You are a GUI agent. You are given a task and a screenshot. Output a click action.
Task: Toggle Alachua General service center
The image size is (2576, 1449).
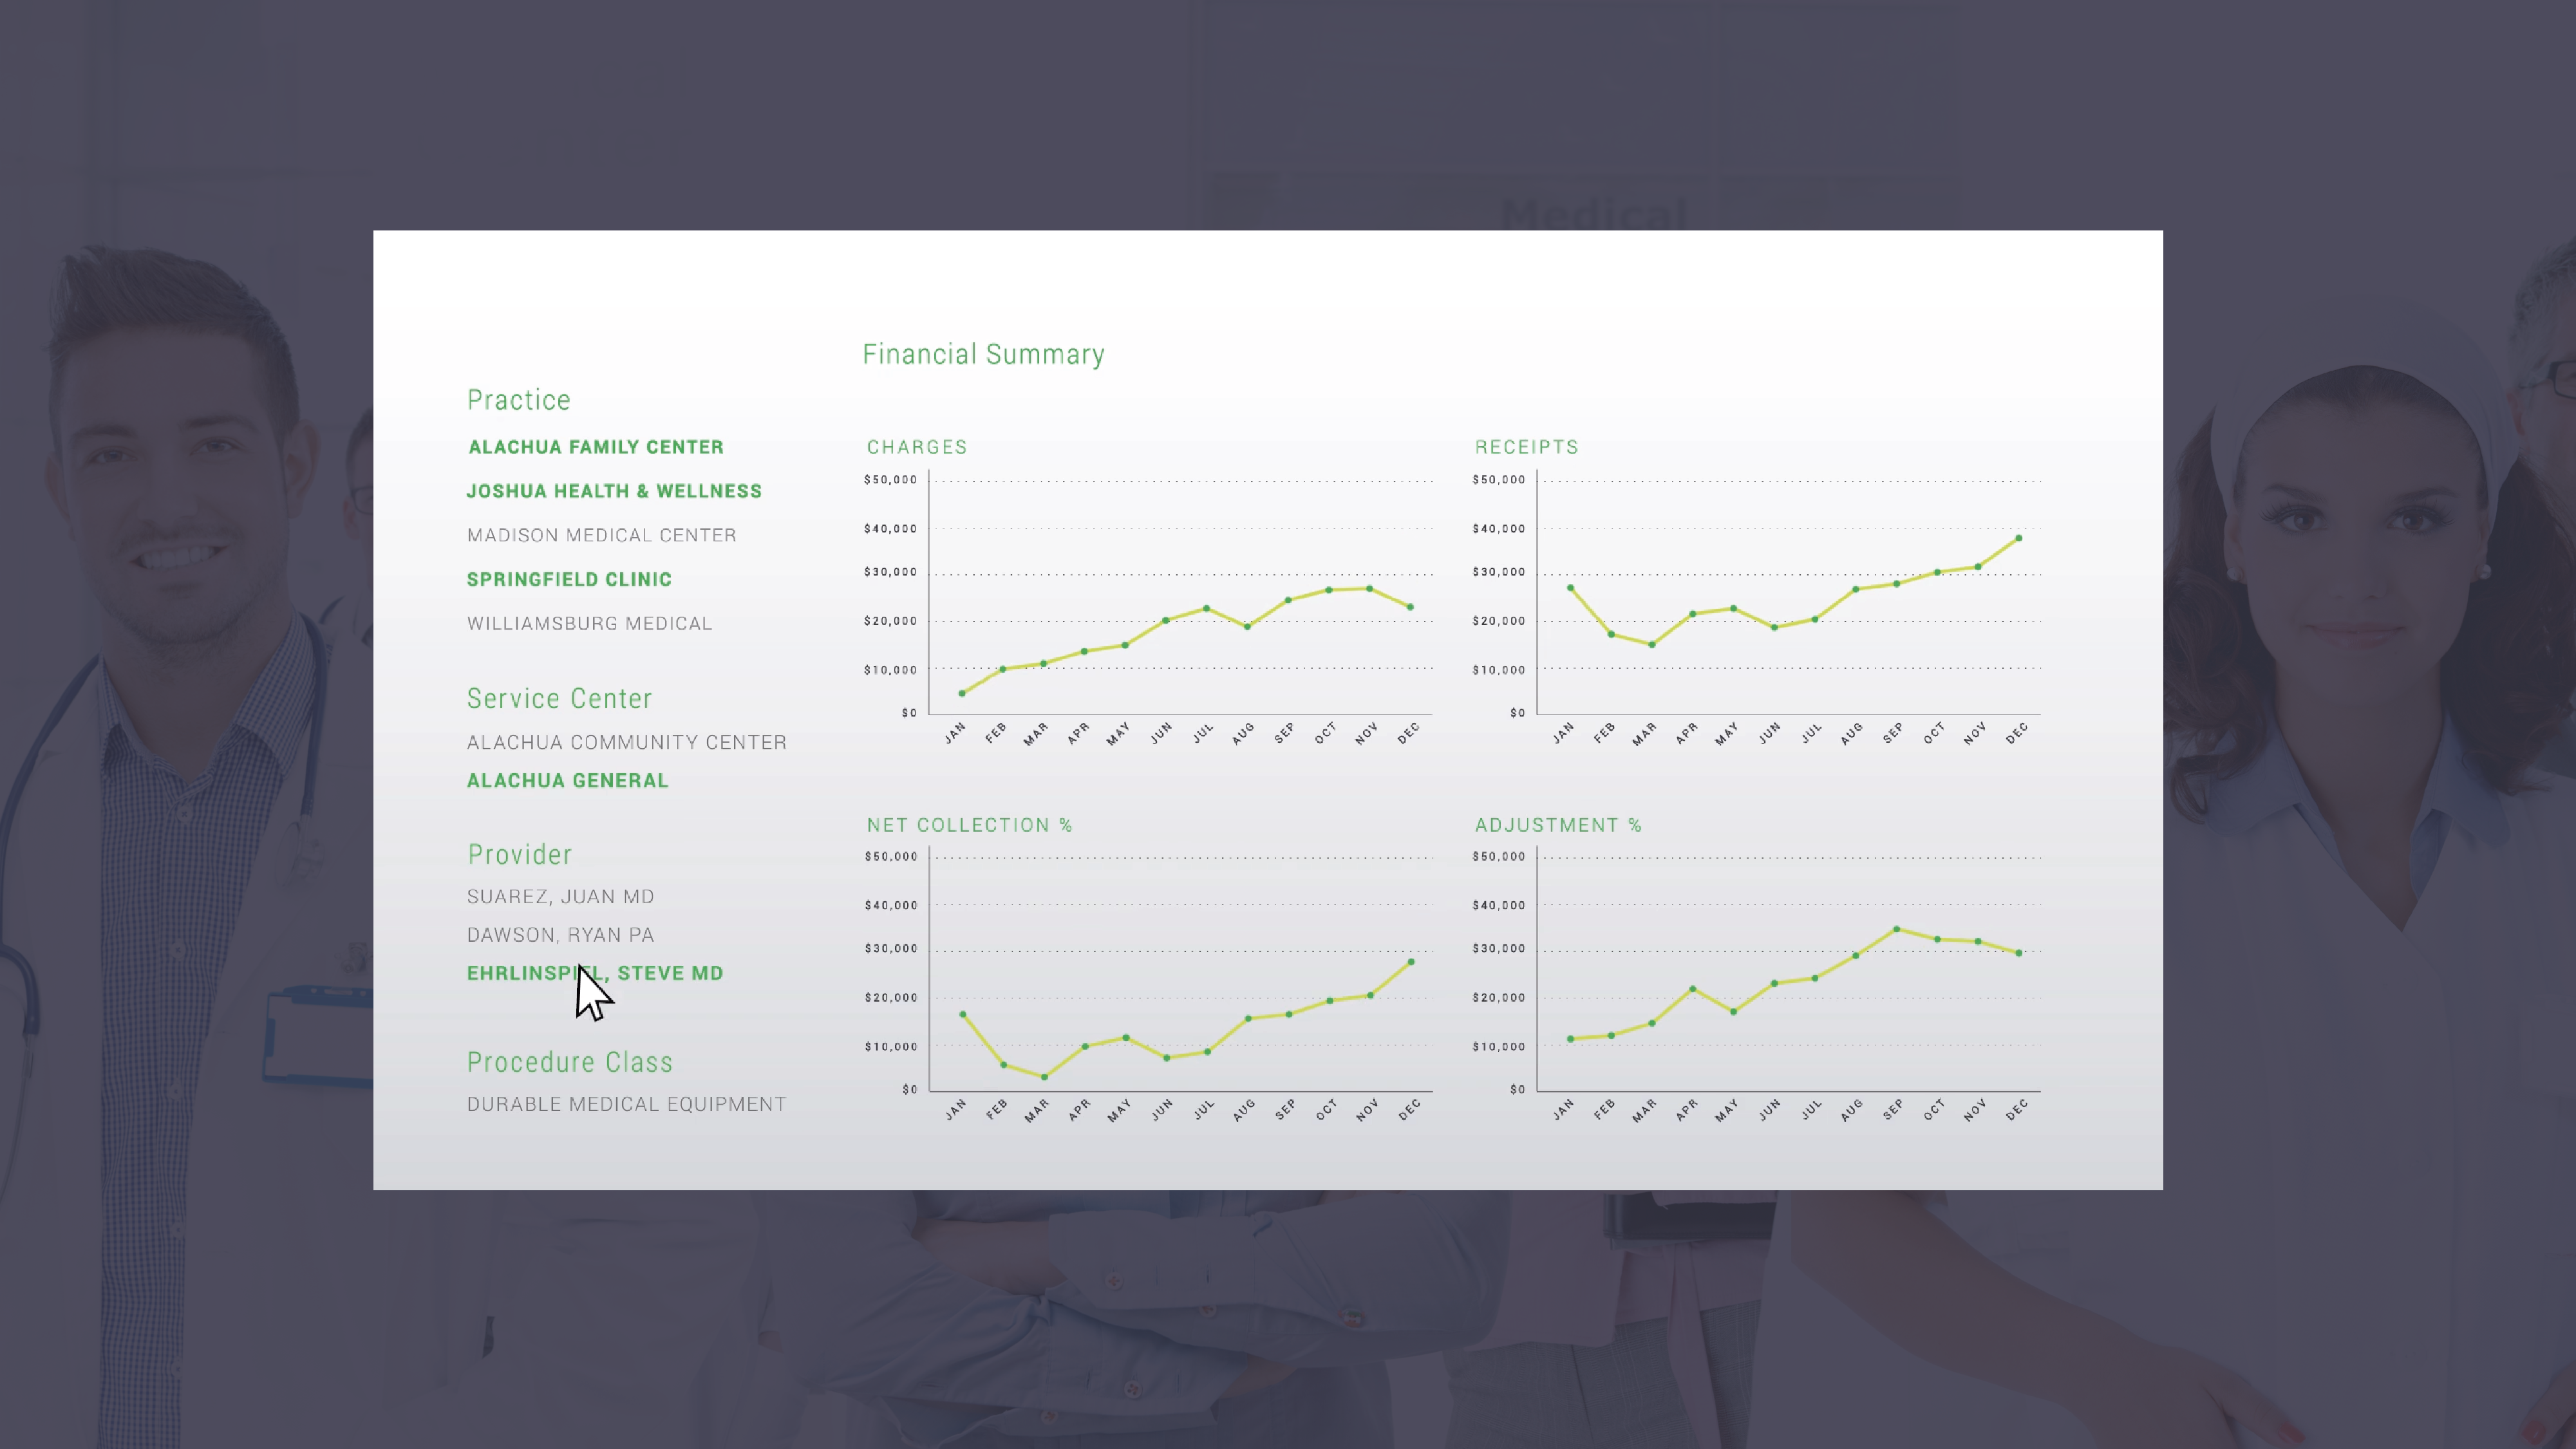[x=567, y=780]
